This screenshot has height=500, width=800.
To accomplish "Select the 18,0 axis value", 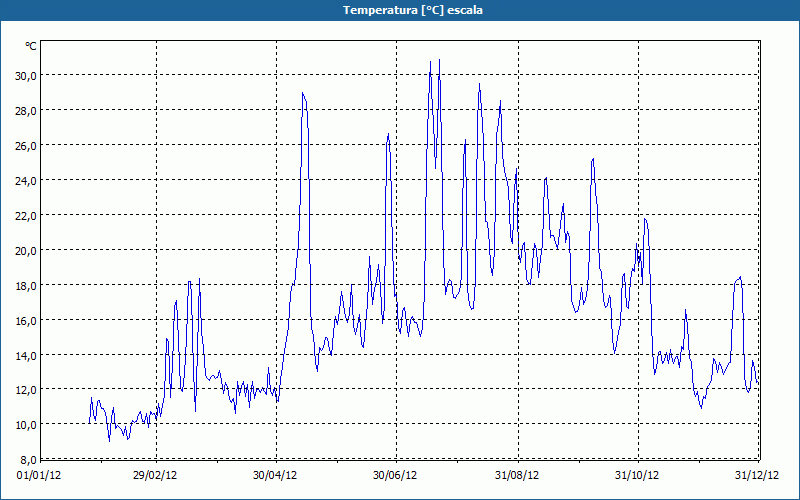I will click(26, 285).
